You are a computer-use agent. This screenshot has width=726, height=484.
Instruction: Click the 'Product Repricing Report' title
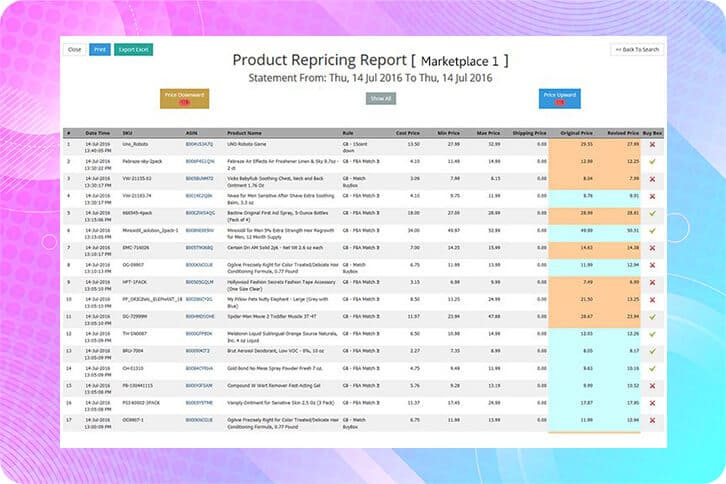click(319, 60)
